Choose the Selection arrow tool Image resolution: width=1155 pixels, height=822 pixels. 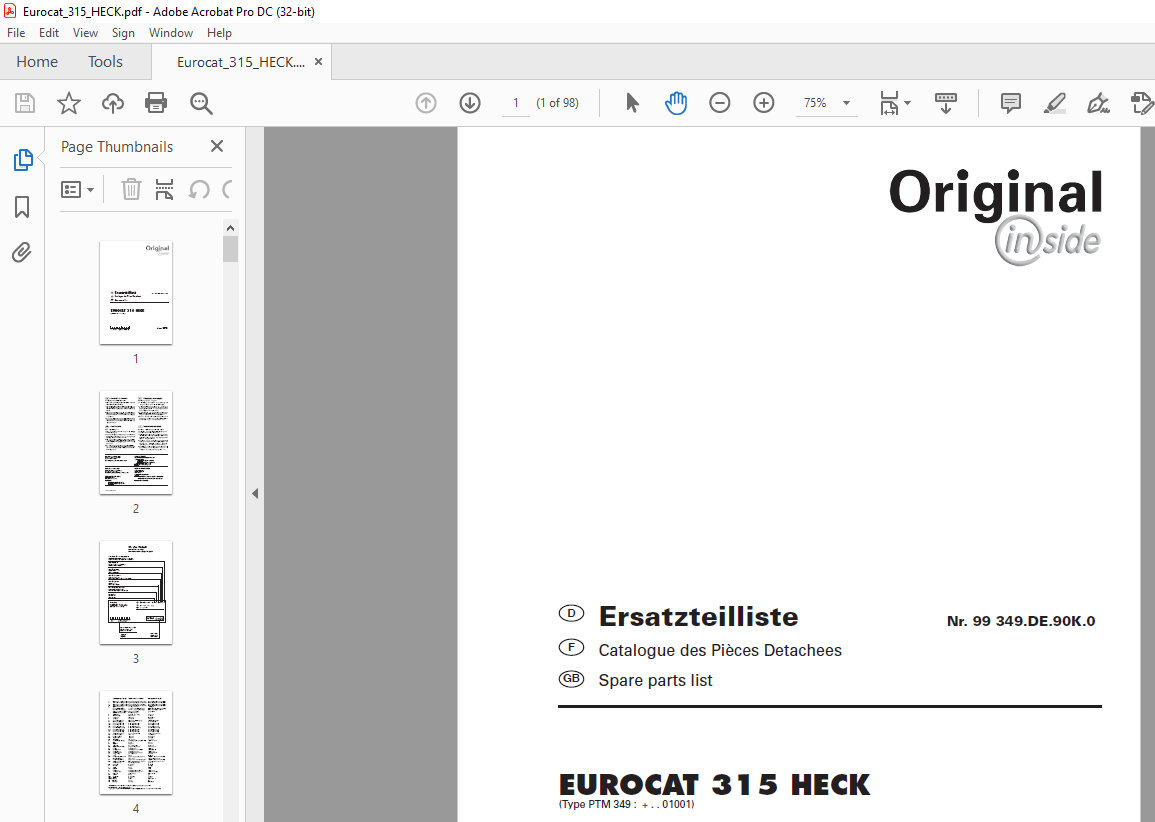click(x=632, y=102)
